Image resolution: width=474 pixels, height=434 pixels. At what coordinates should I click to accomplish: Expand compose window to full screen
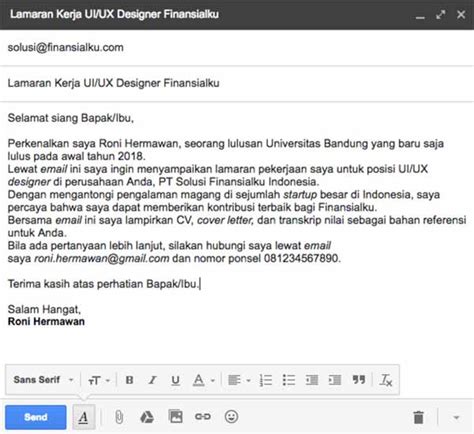[x=441, y=15]
